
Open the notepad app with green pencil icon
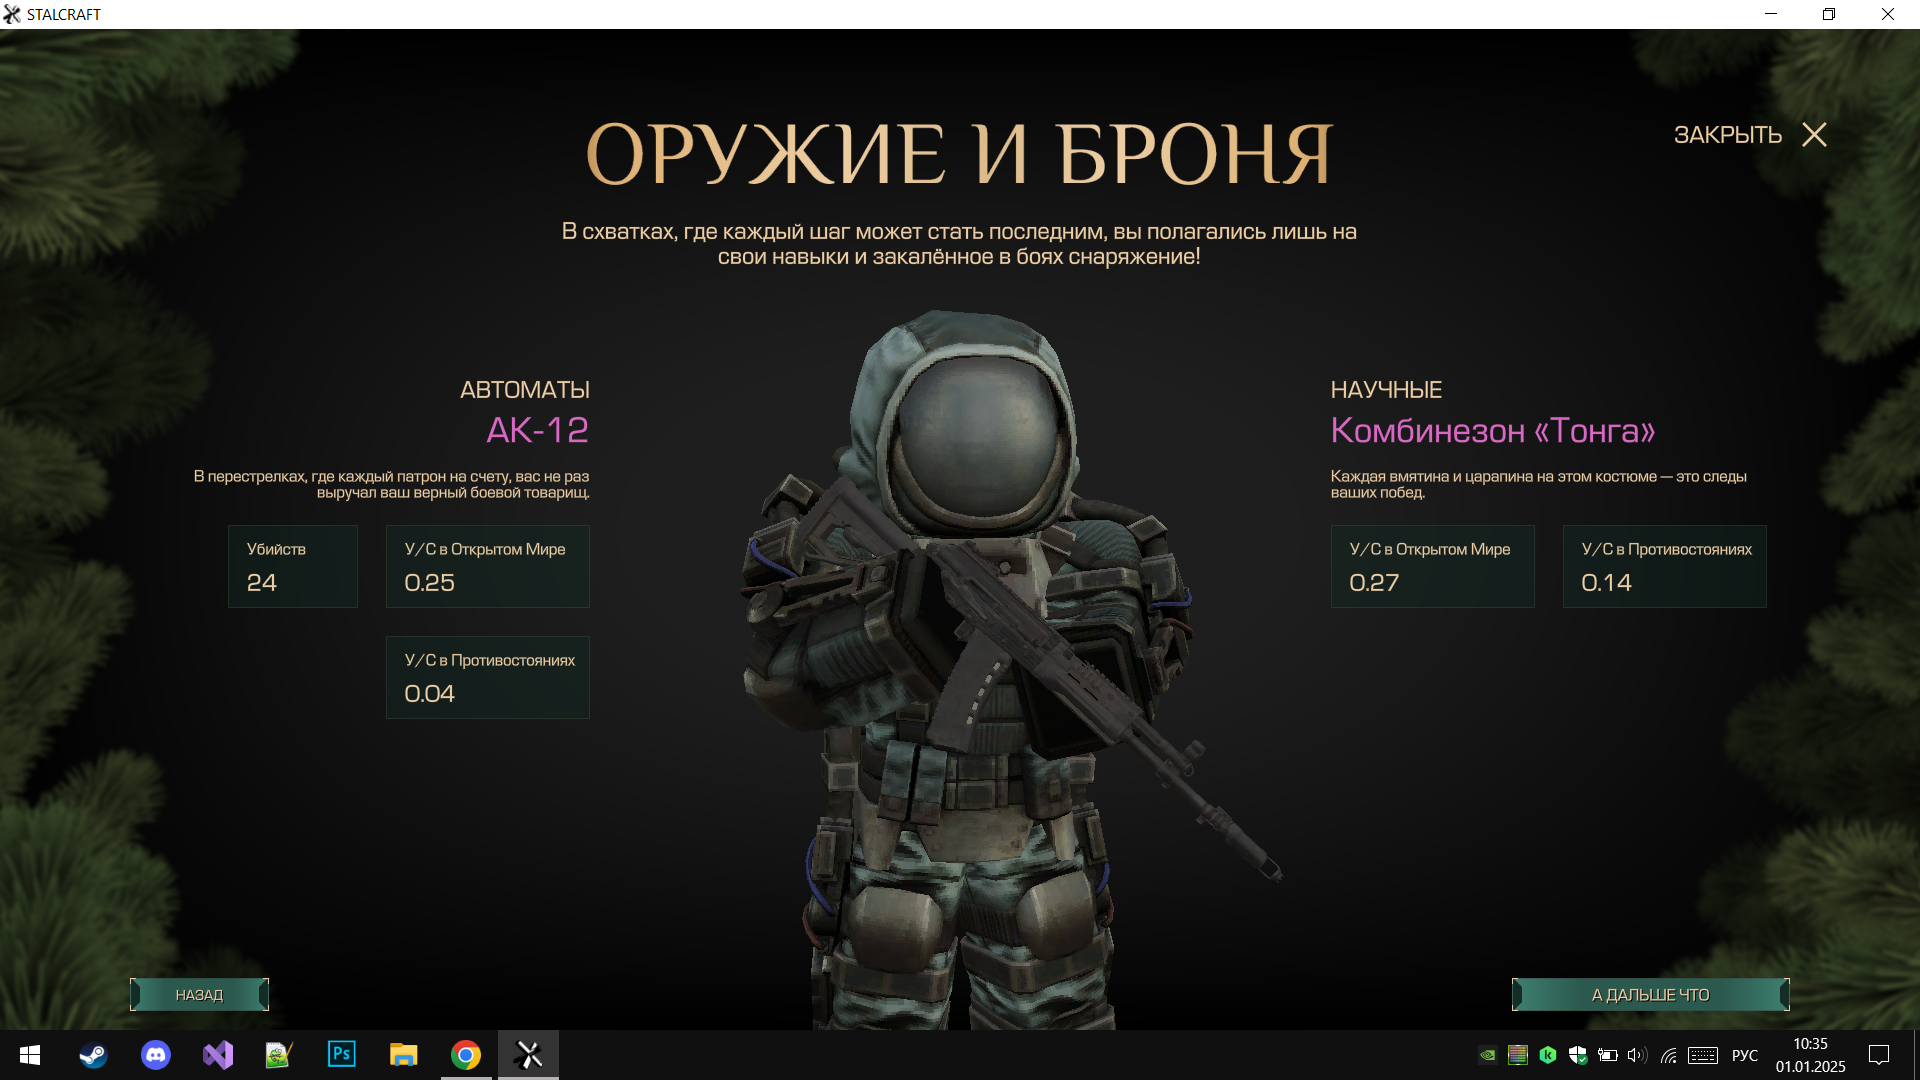(x=279, y=1055)
